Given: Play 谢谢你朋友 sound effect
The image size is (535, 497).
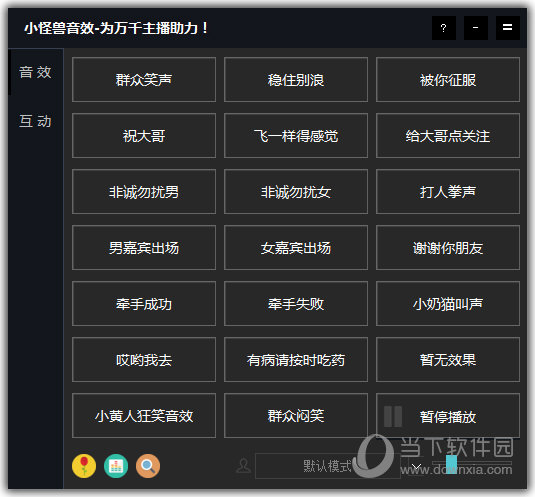Looking at the screenshot, I should click(448, 247).
